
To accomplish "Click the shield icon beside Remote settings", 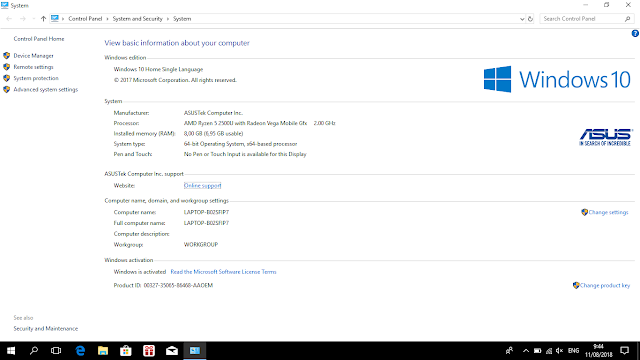I will 7,67.
